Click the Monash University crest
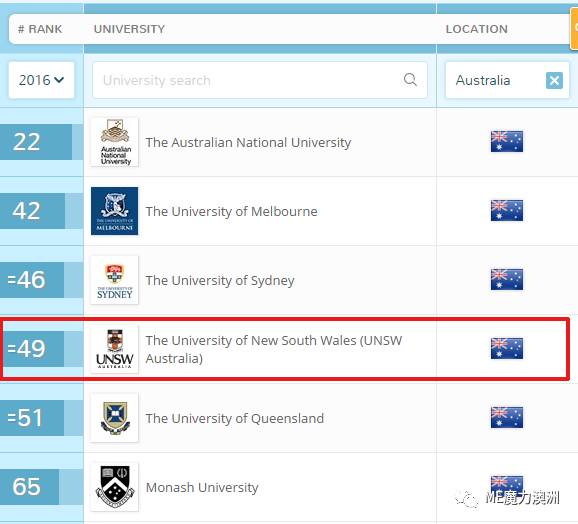Screen dimensions: 578x524 tap(115, 487)
